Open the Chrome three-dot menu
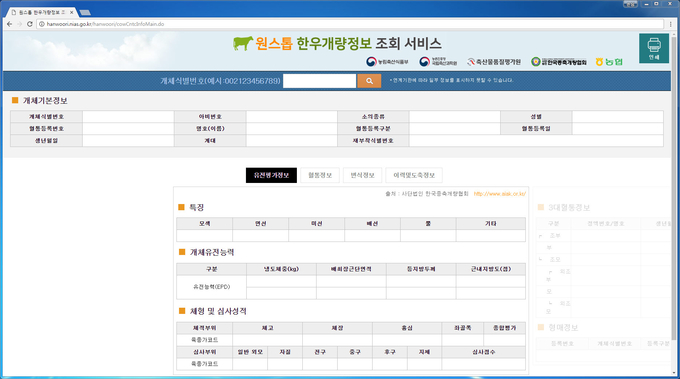The height and width of the screenshot is (379, 680). point(670,24)
